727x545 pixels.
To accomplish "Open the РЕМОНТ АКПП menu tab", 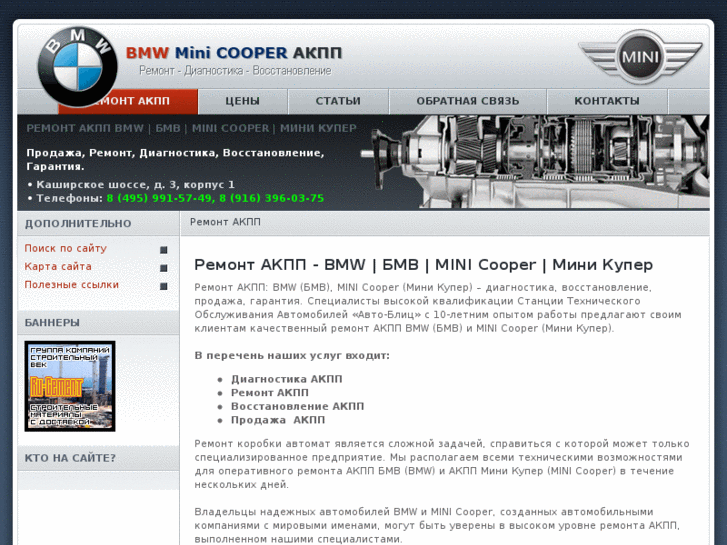I will (x=128, y=101).
